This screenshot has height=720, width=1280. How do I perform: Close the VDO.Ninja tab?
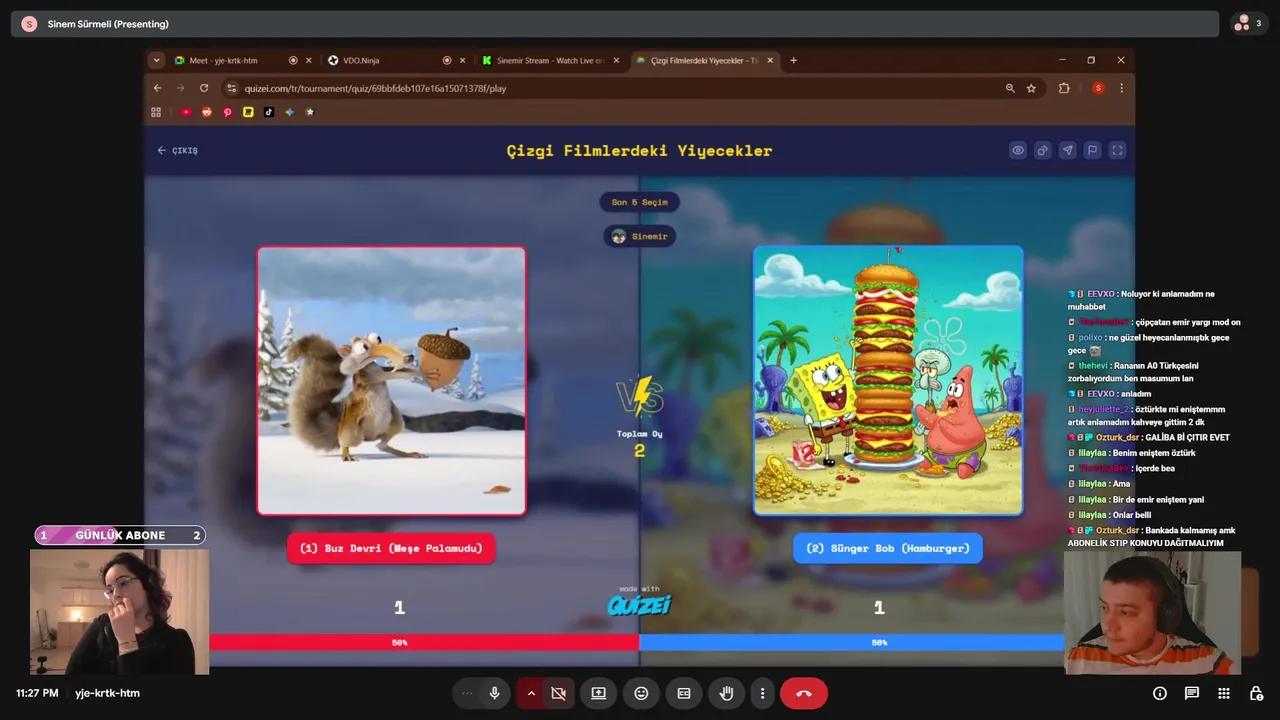pyautogui.click(x=464, y=60)
